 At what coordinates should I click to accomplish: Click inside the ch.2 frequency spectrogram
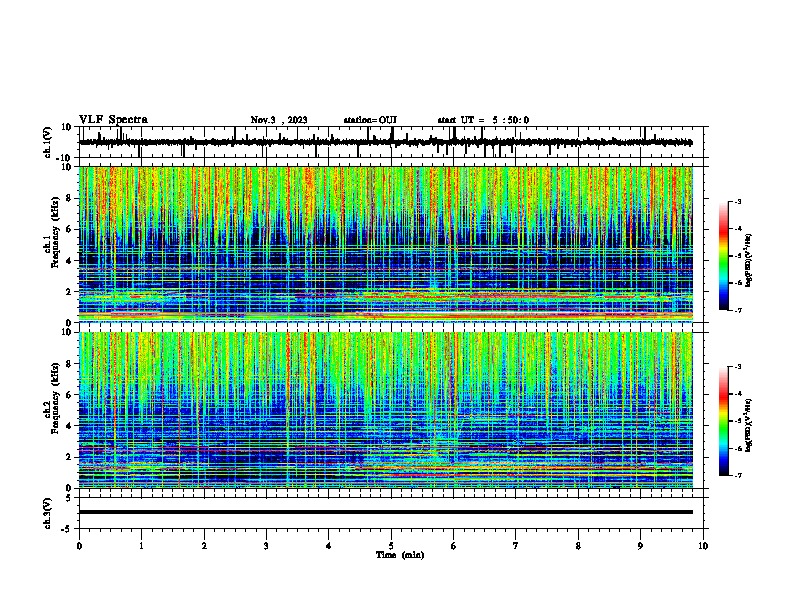[385, 410]
